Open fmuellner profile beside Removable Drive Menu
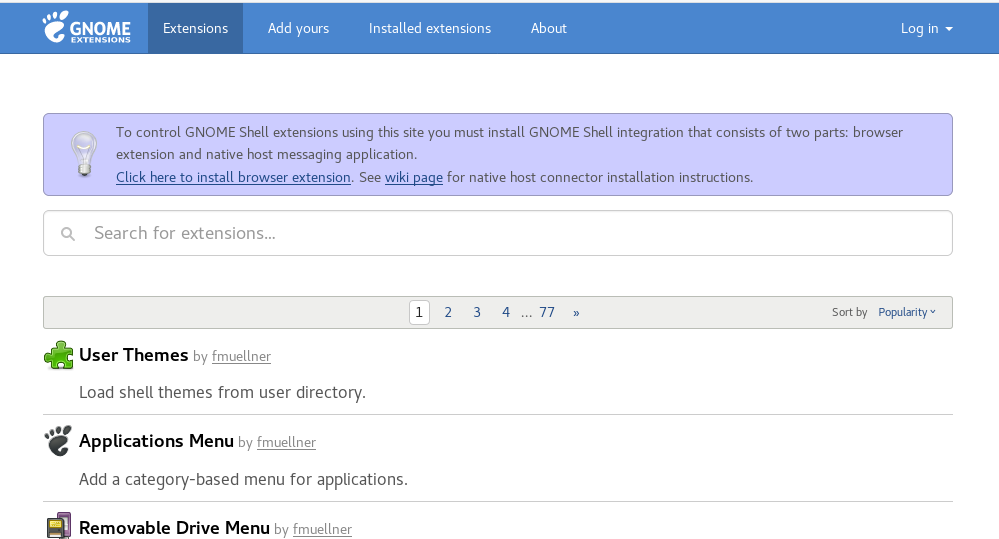999x539 pixels. point(322,529)
